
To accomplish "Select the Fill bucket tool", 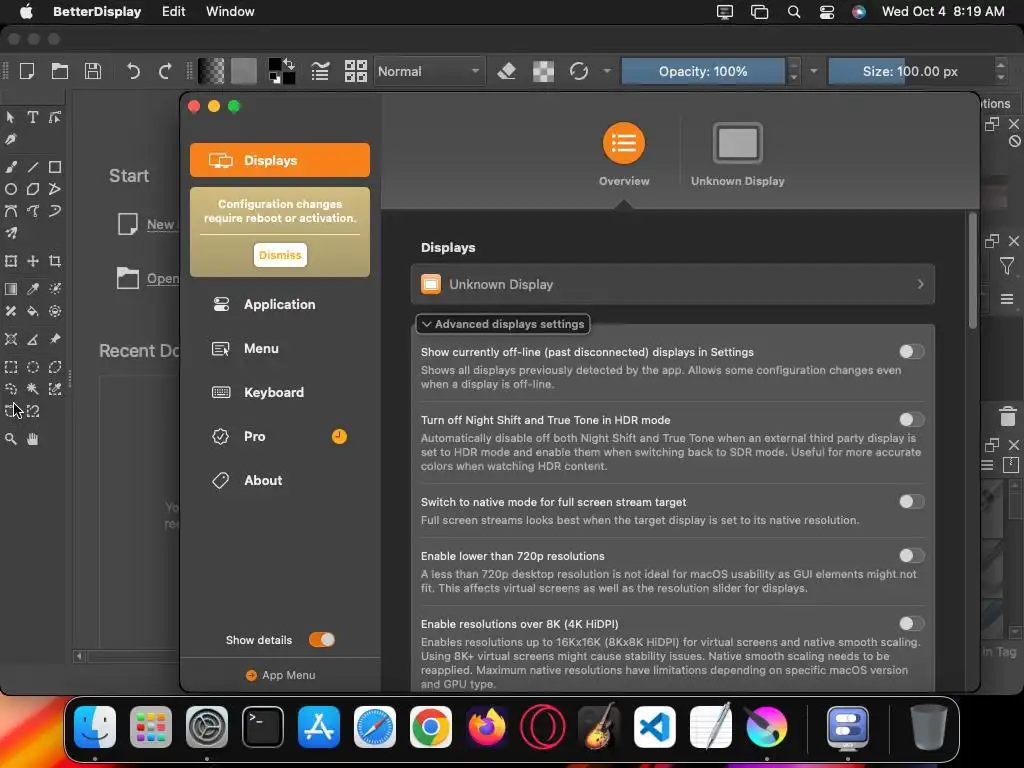I will pyautogui.click(x=33, y=312).
